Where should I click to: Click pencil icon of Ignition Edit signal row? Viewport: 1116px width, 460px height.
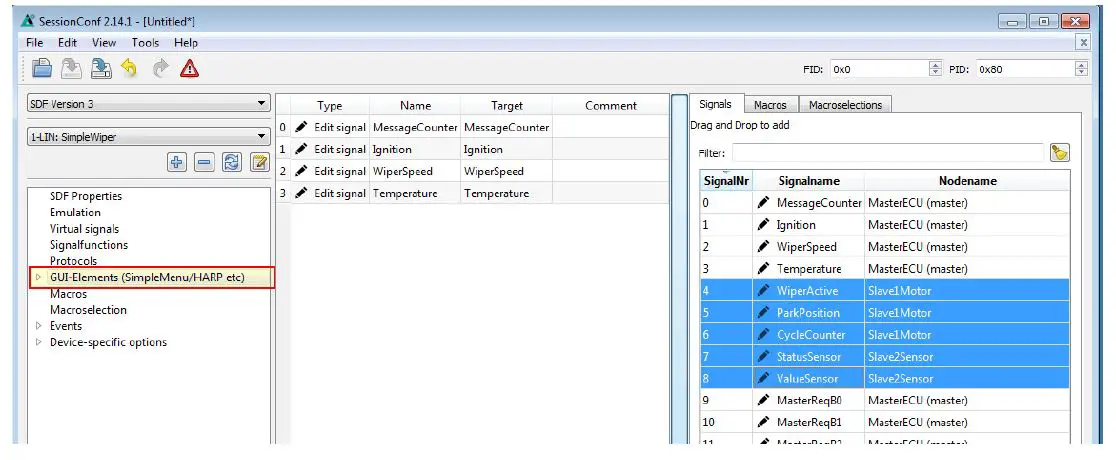302,150
